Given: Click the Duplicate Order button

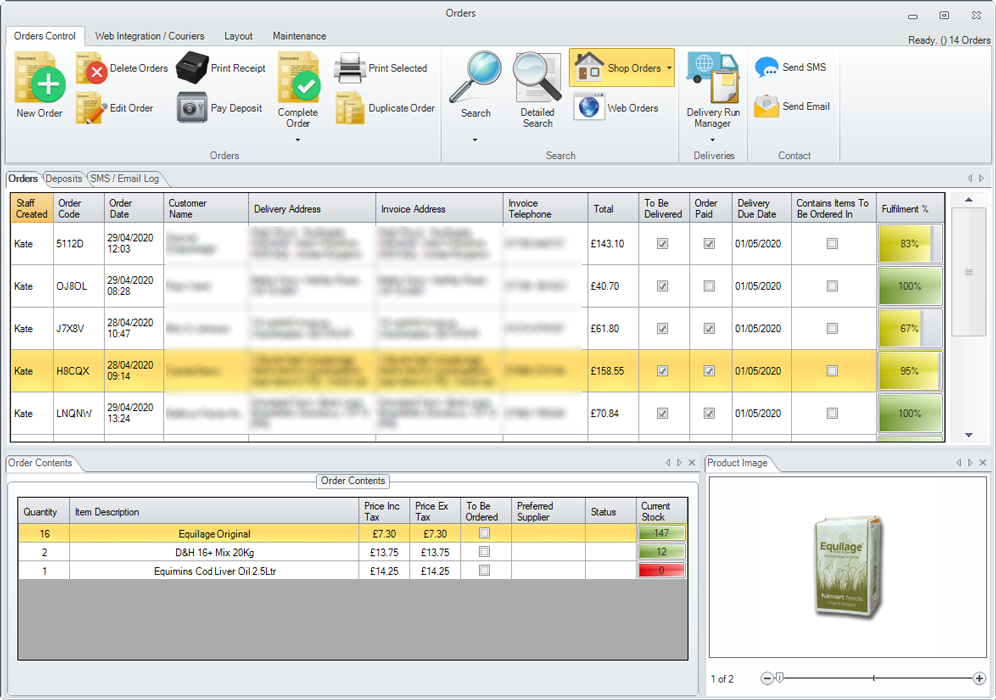Looking at the screenshot, I should (386, 108).
